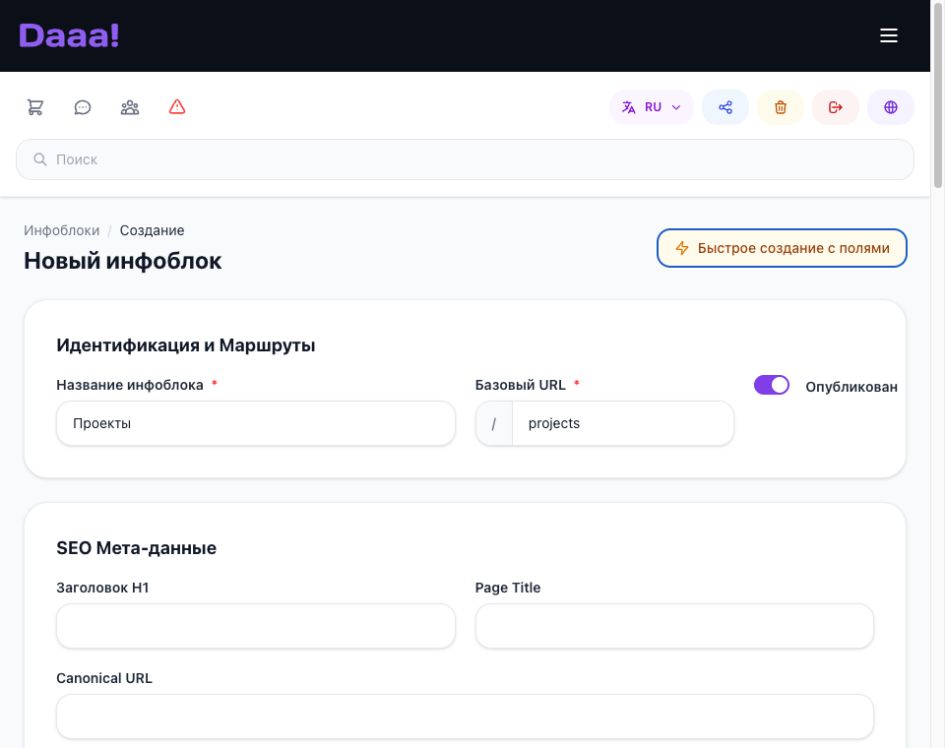Click the red logout icon button
The width and height of the screenshot is (945, 748).
point(835,107)
